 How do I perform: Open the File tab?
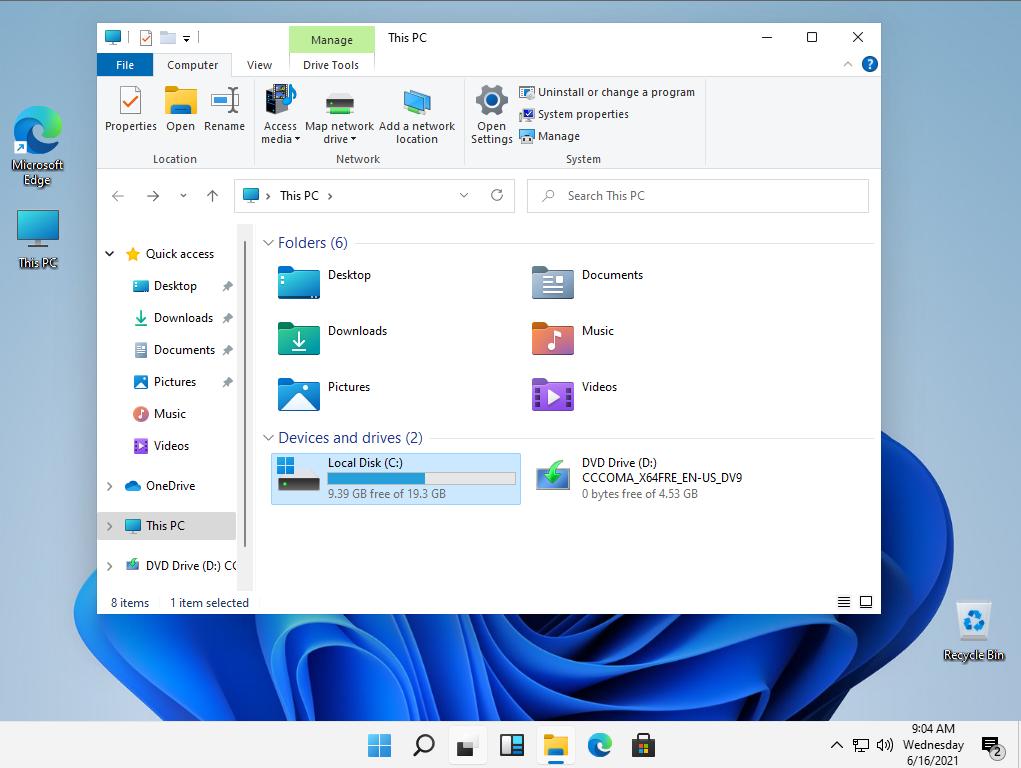[125, 65]
